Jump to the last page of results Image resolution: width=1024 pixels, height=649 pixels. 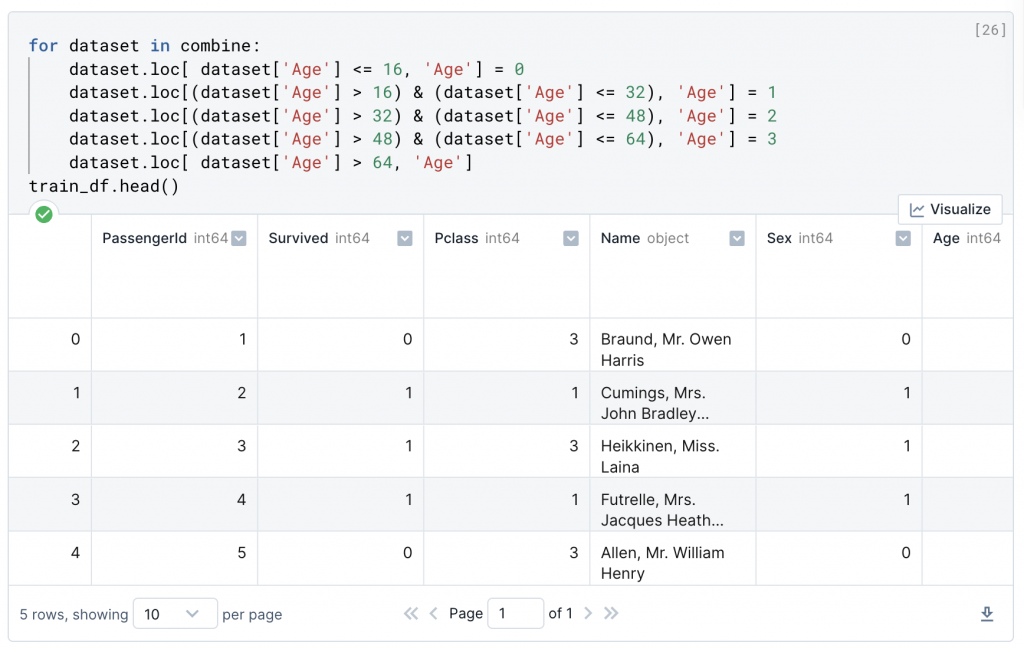[x=611, y=613]
